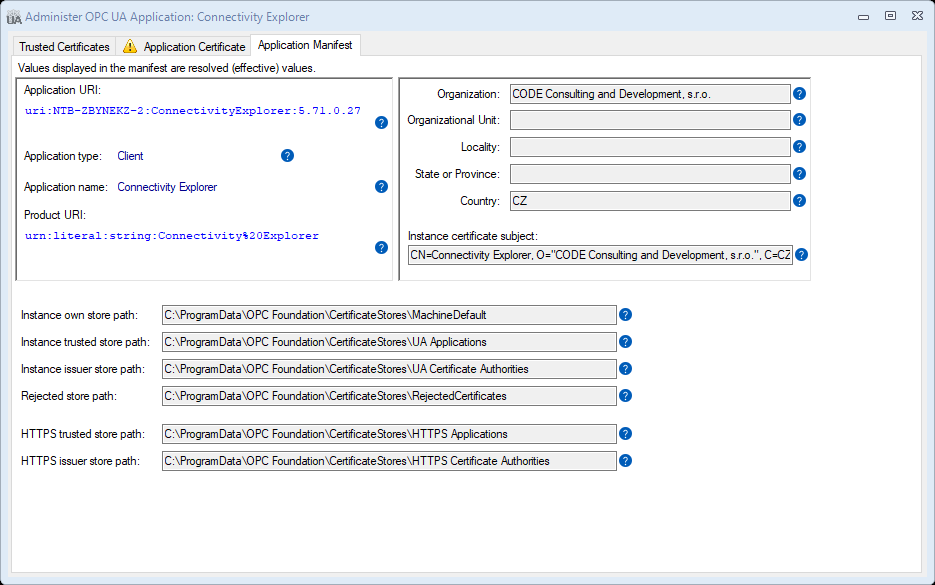This screenshot has width=935, height=585.
Task: Click the 'Values displayed in the manifest' note
Action: point(166,68)
